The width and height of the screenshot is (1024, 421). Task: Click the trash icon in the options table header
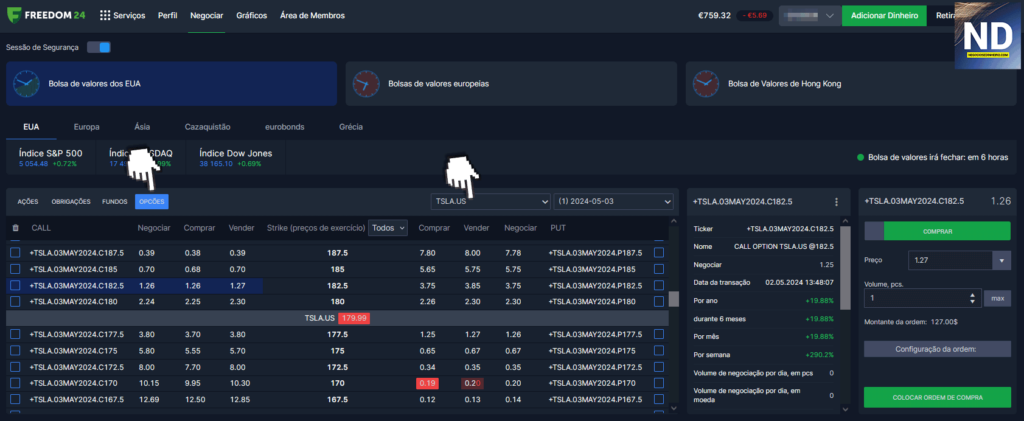16,228
